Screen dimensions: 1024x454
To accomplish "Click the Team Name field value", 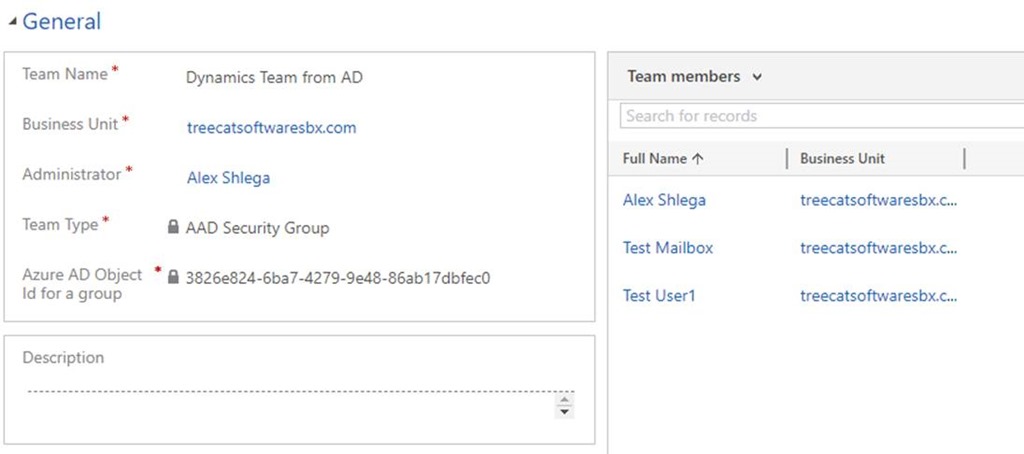I will [274, 78].
